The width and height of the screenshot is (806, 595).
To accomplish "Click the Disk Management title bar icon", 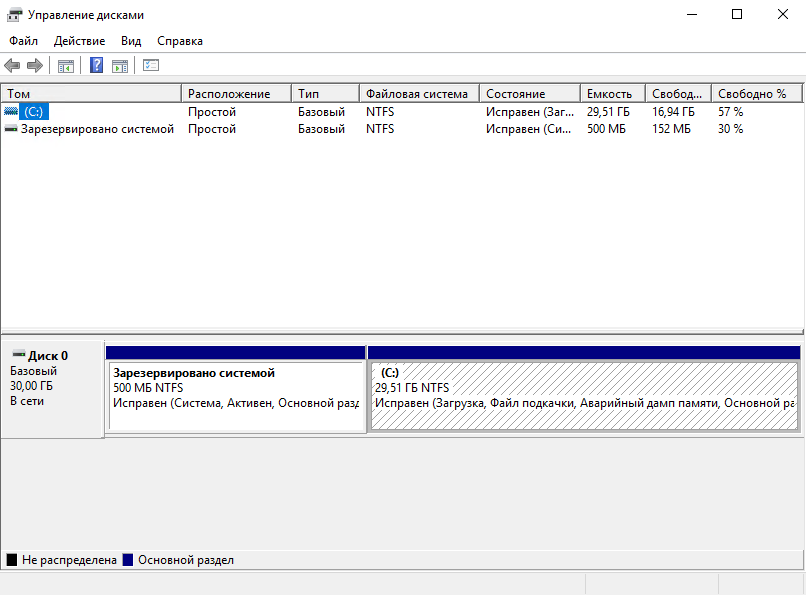I will point(14,15).
